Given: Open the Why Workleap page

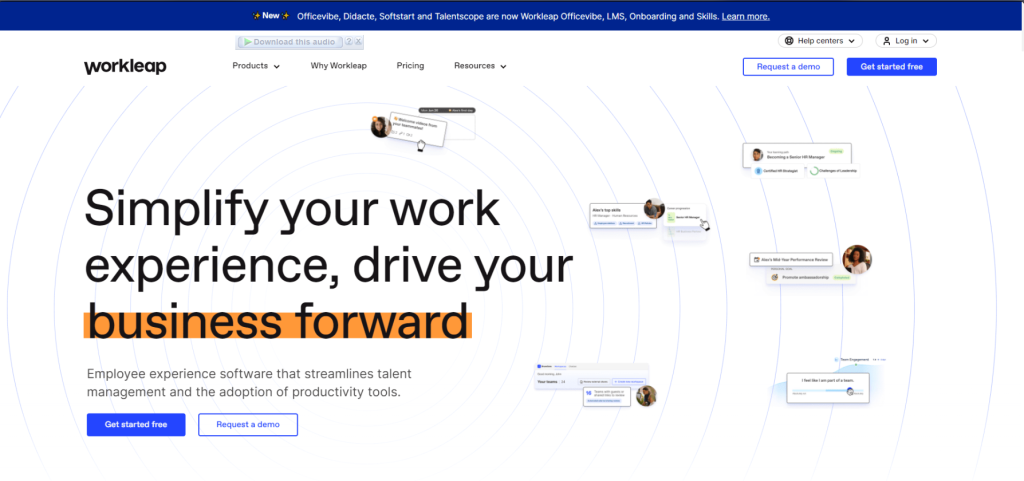Looking at the screenshot, I should 338,66.
